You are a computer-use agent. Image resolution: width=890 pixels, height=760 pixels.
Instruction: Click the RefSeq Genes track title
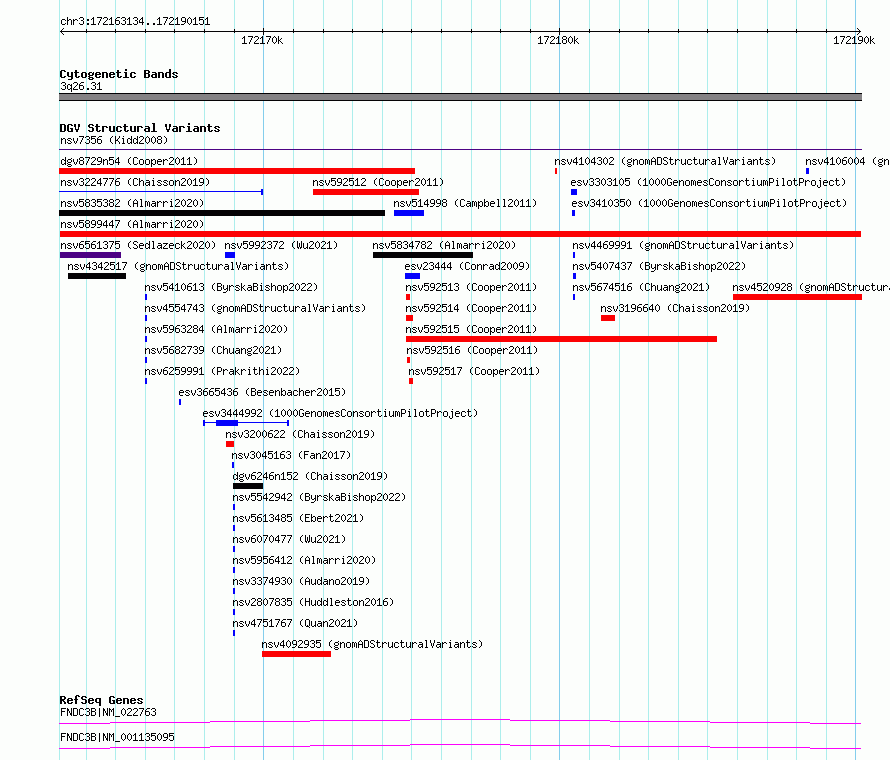pyautogui.click(x=101, y=700)
